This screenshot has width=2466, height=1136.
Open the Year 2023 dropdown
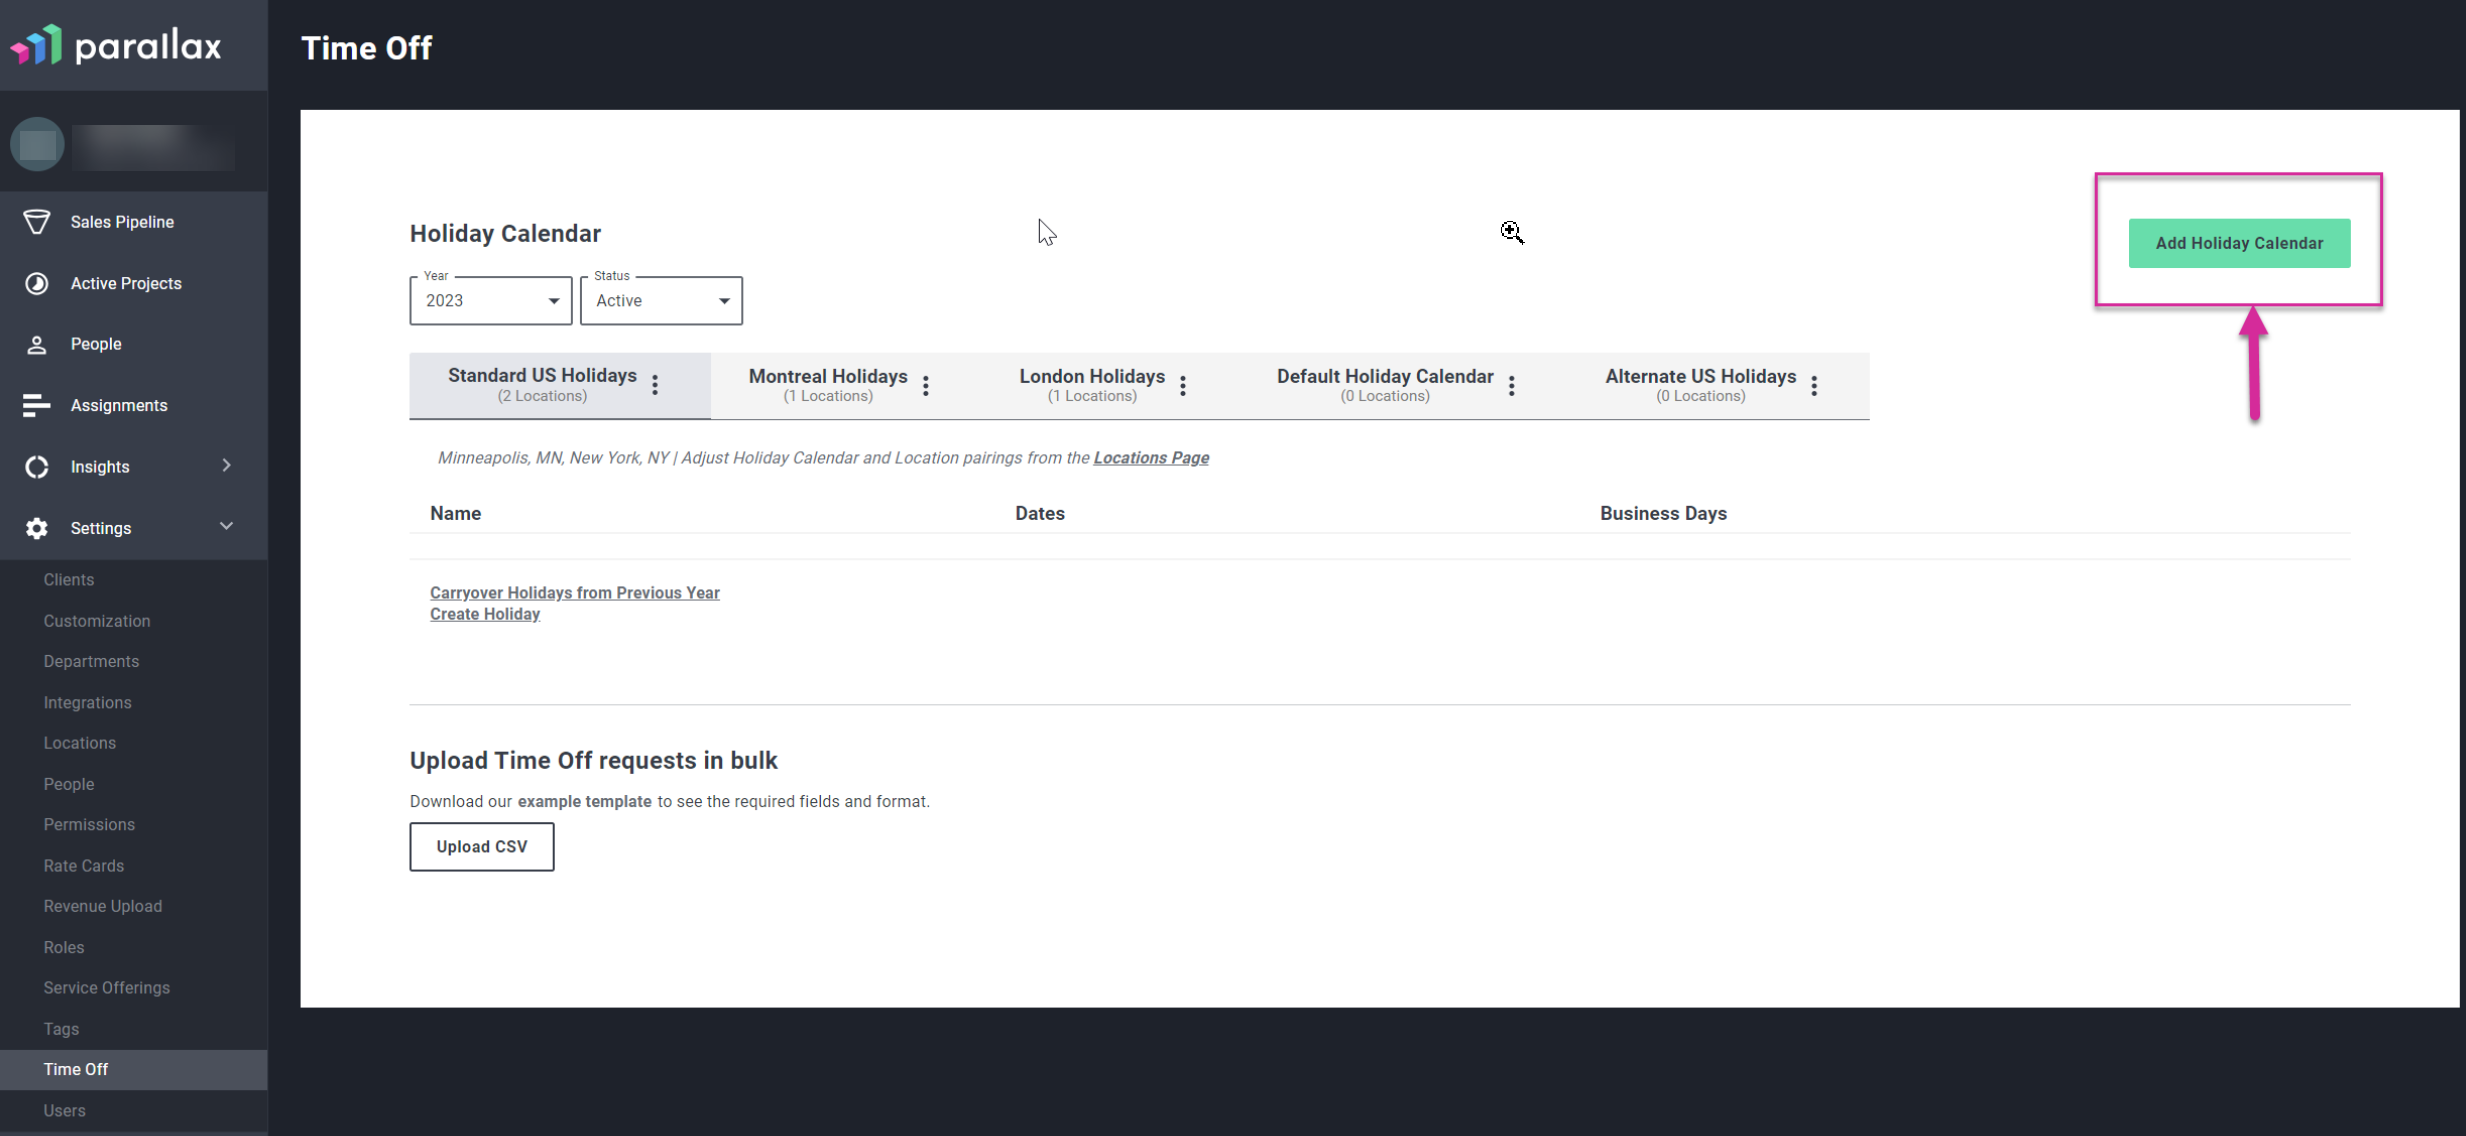(x=491, y=301)
